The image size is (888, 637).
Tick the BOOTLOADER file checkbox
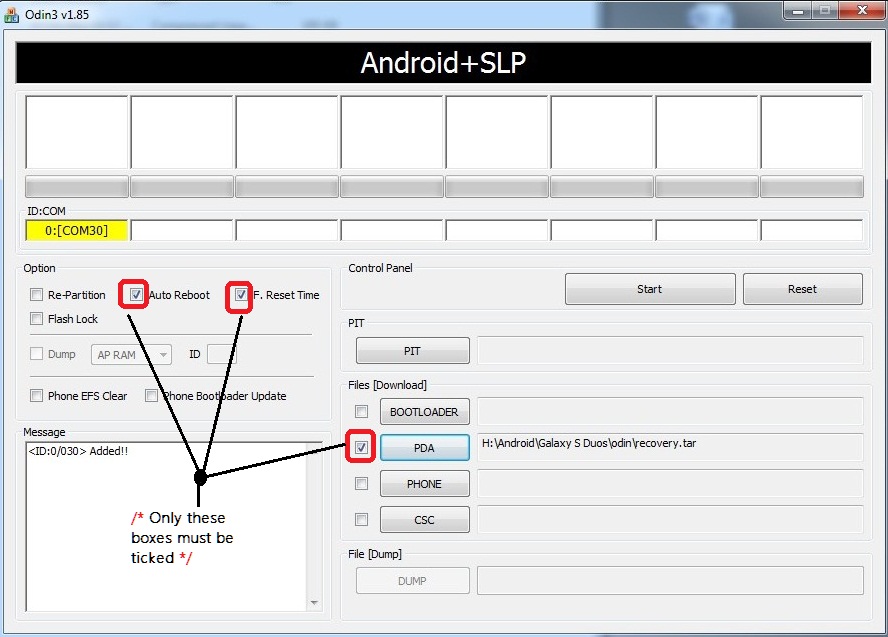[361, 412]
